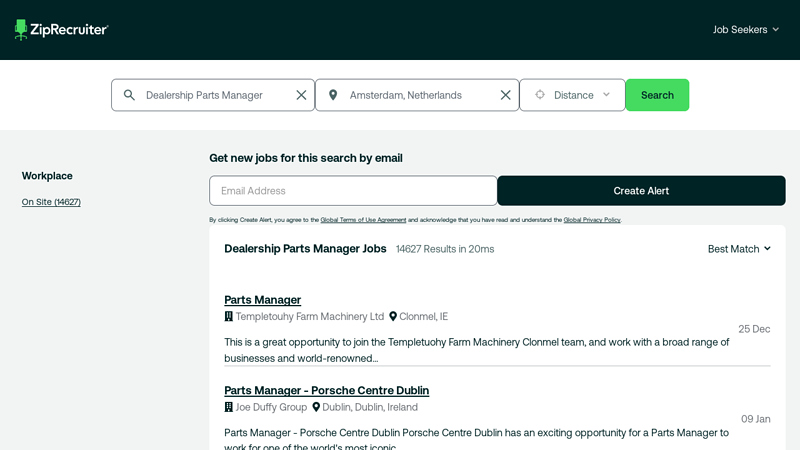Open the Job Seekers menu
This screenshot has width=800, height=450.
coord(745,30)
